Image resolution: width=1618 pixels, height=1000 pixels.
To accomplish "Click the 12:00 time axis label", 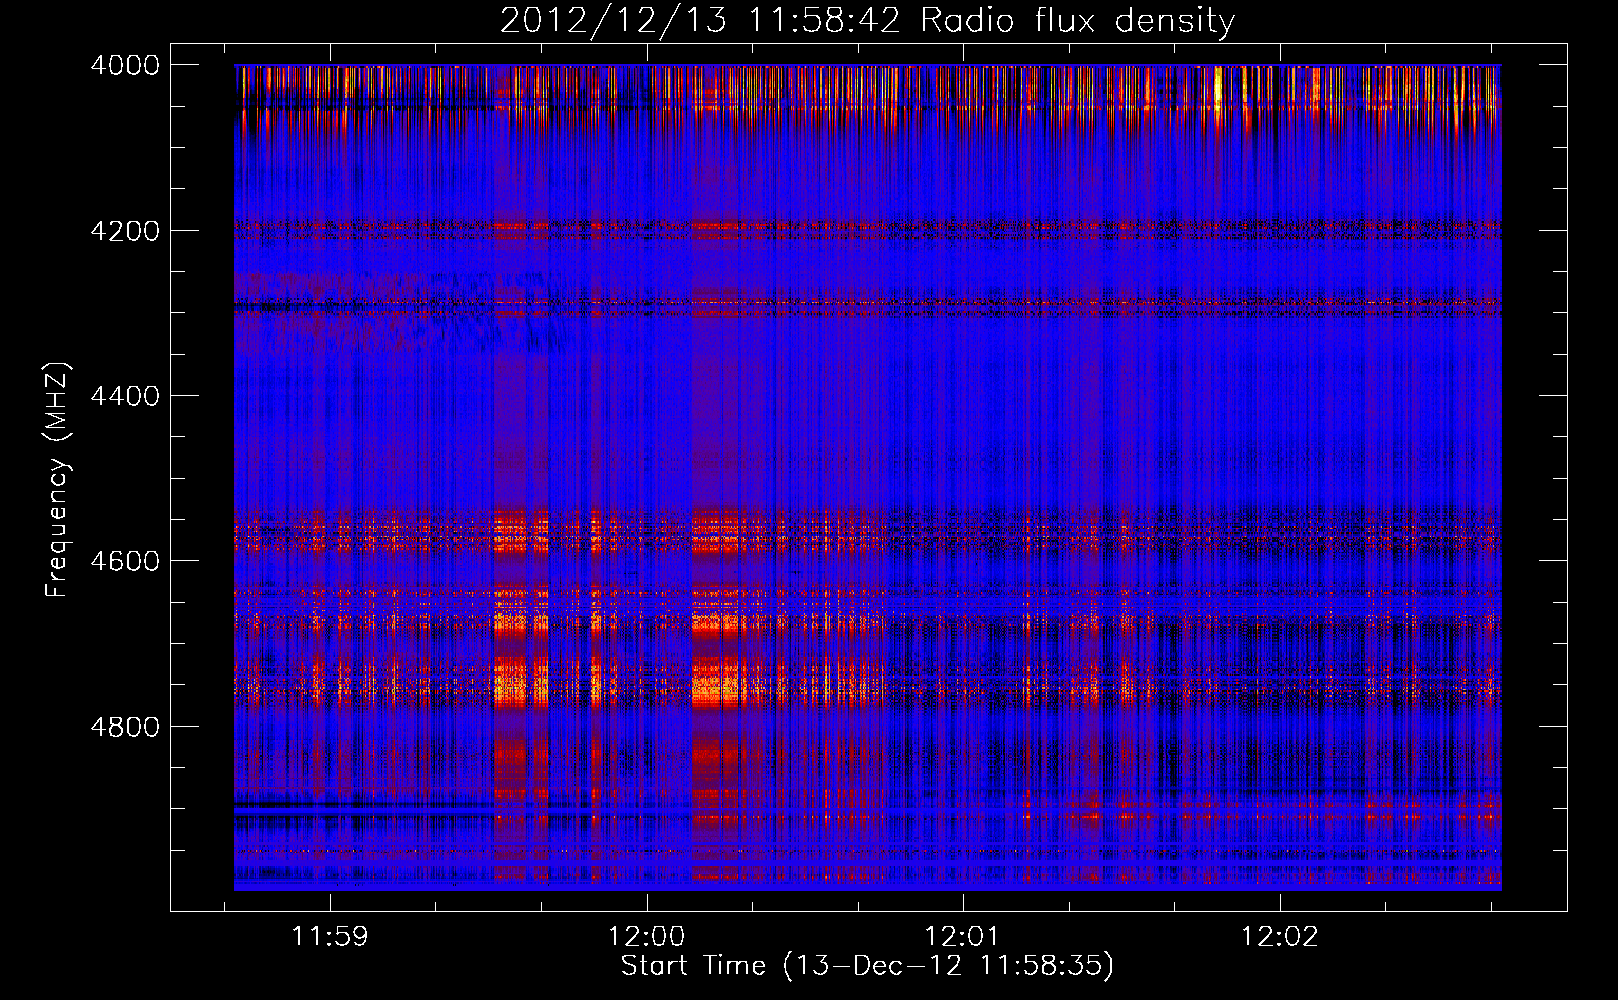I will click(646, 937).
